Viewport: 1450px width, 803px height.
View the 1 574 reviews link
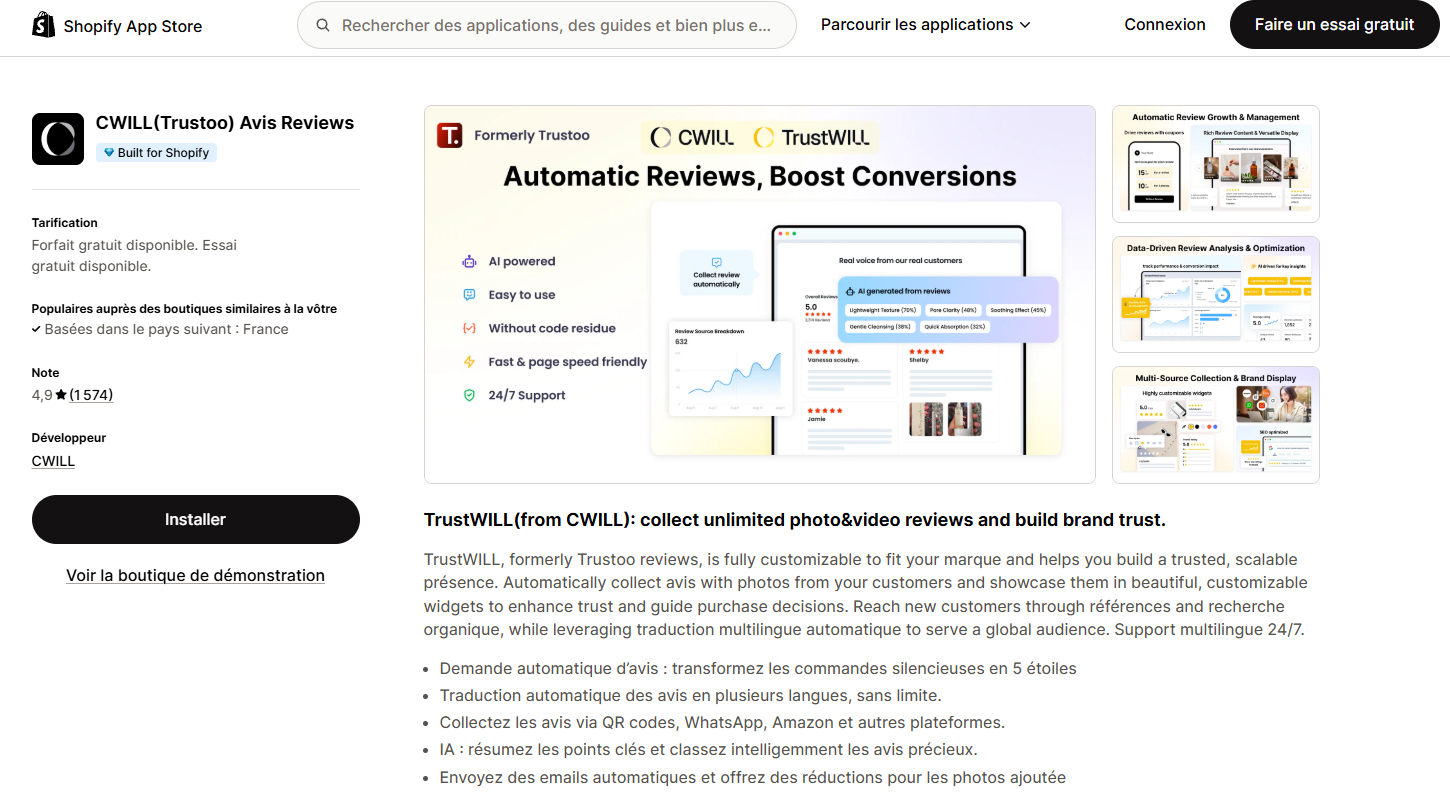click(91, 395)
